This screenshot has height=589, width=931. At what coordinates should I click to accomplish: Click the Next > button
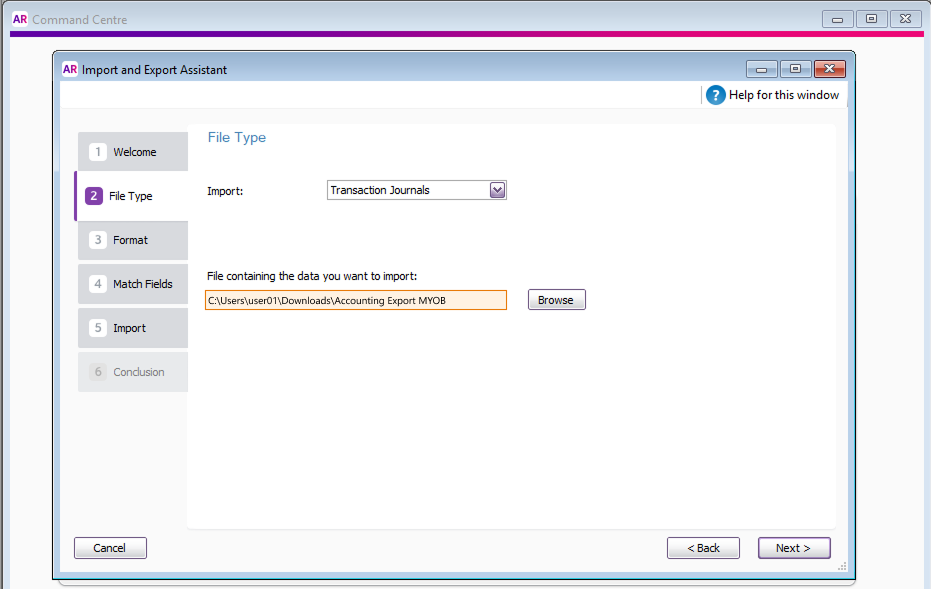(794, 548)
